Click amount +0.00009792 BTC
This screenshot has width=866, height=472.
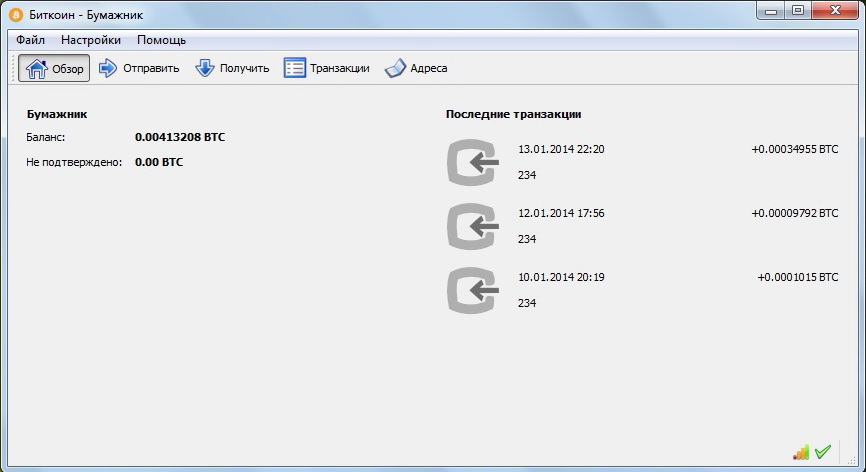tap(795, 213)
